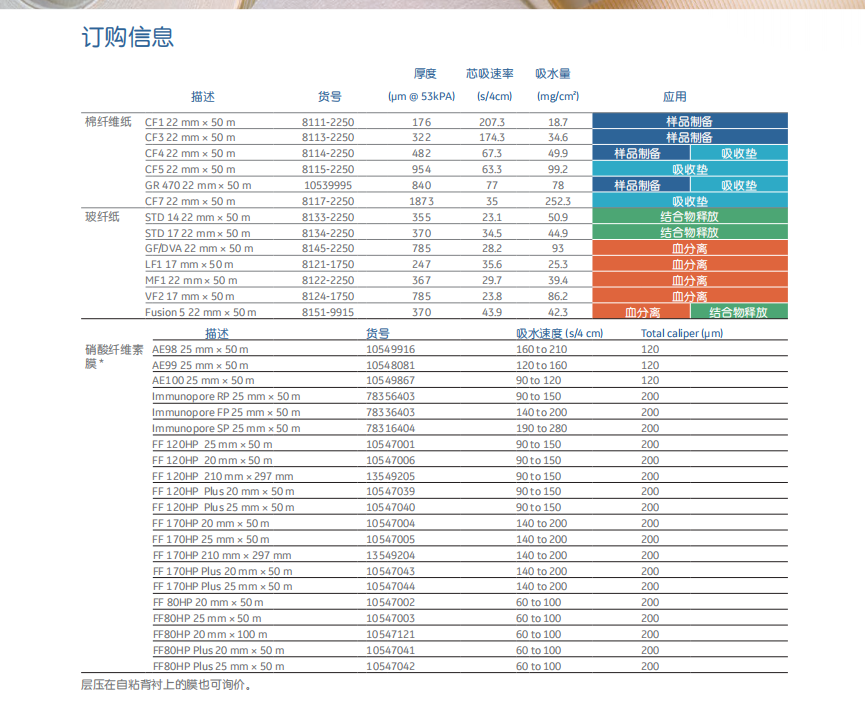The width and height of the screenshot is (865, 701).
Task: Click product number 8113-2250
Action: pos(328,137)
